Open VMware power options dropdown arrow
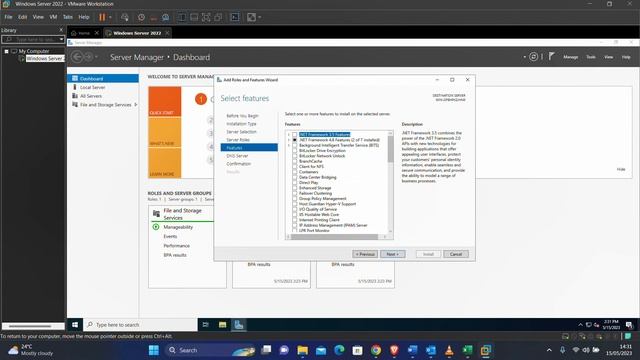The image size is (640, 360). click(110, 17)
